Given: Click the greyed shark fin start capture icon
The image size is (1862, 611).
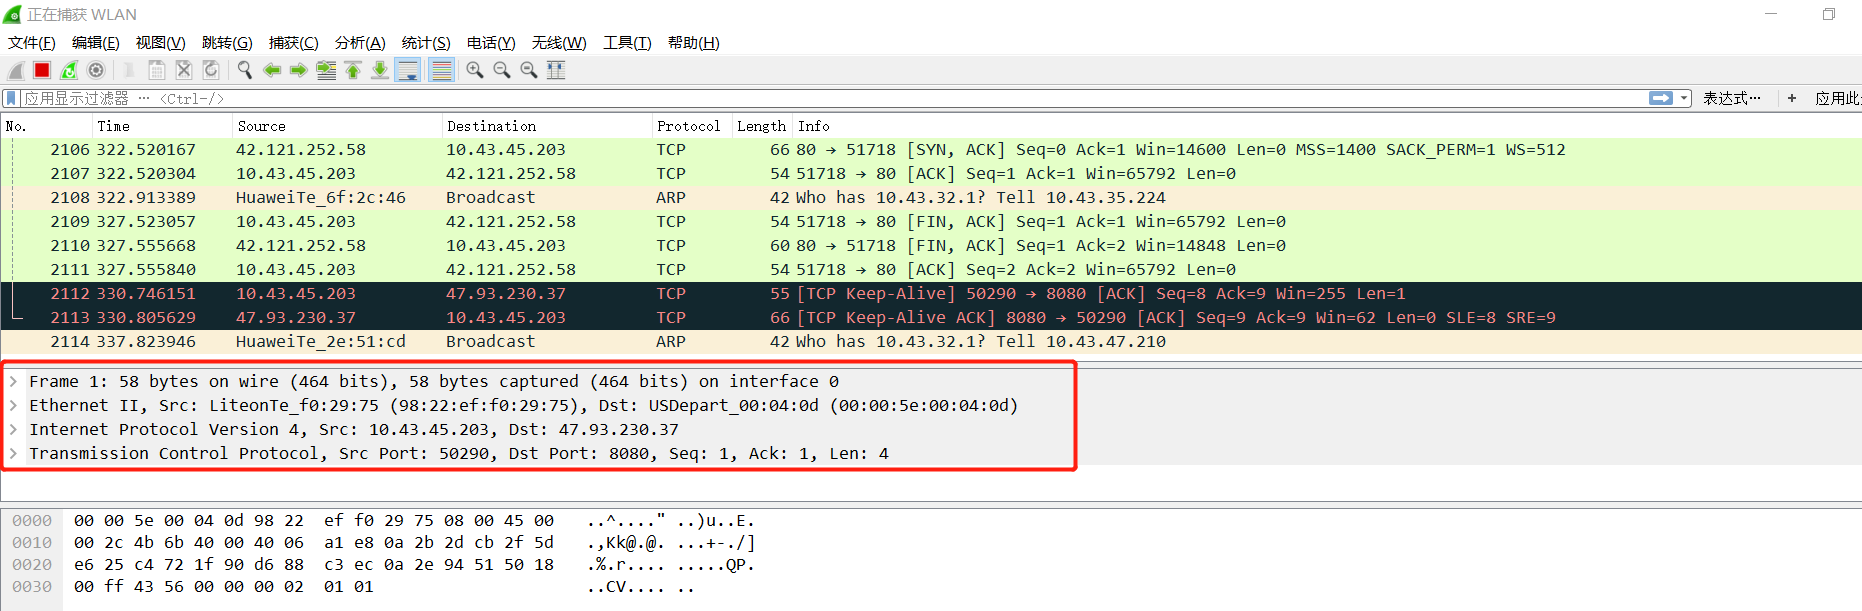Looking at the screenshot, I should point(16,70).
